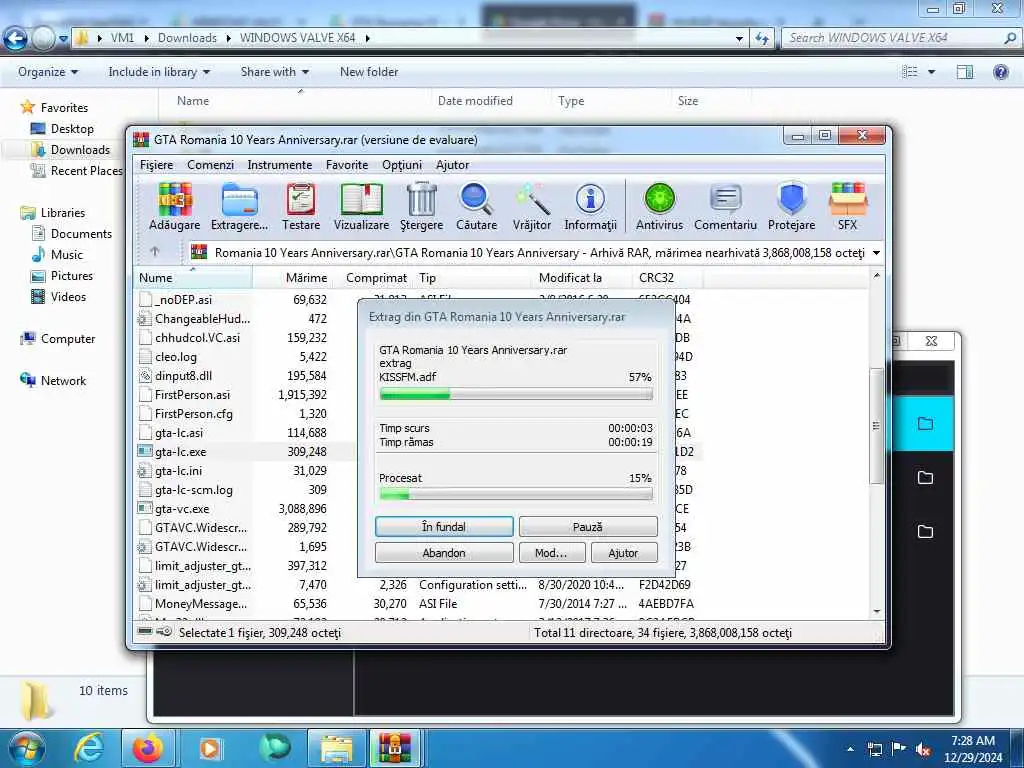Click the Căutare magnifier icon
This screenshot has width=1024, height=768.
(x=476, y=206)
